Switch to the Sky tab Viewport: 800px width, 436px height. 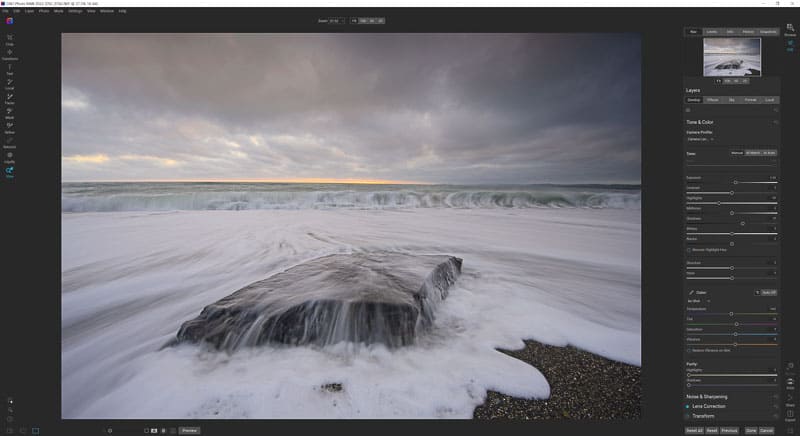[732, 100]
